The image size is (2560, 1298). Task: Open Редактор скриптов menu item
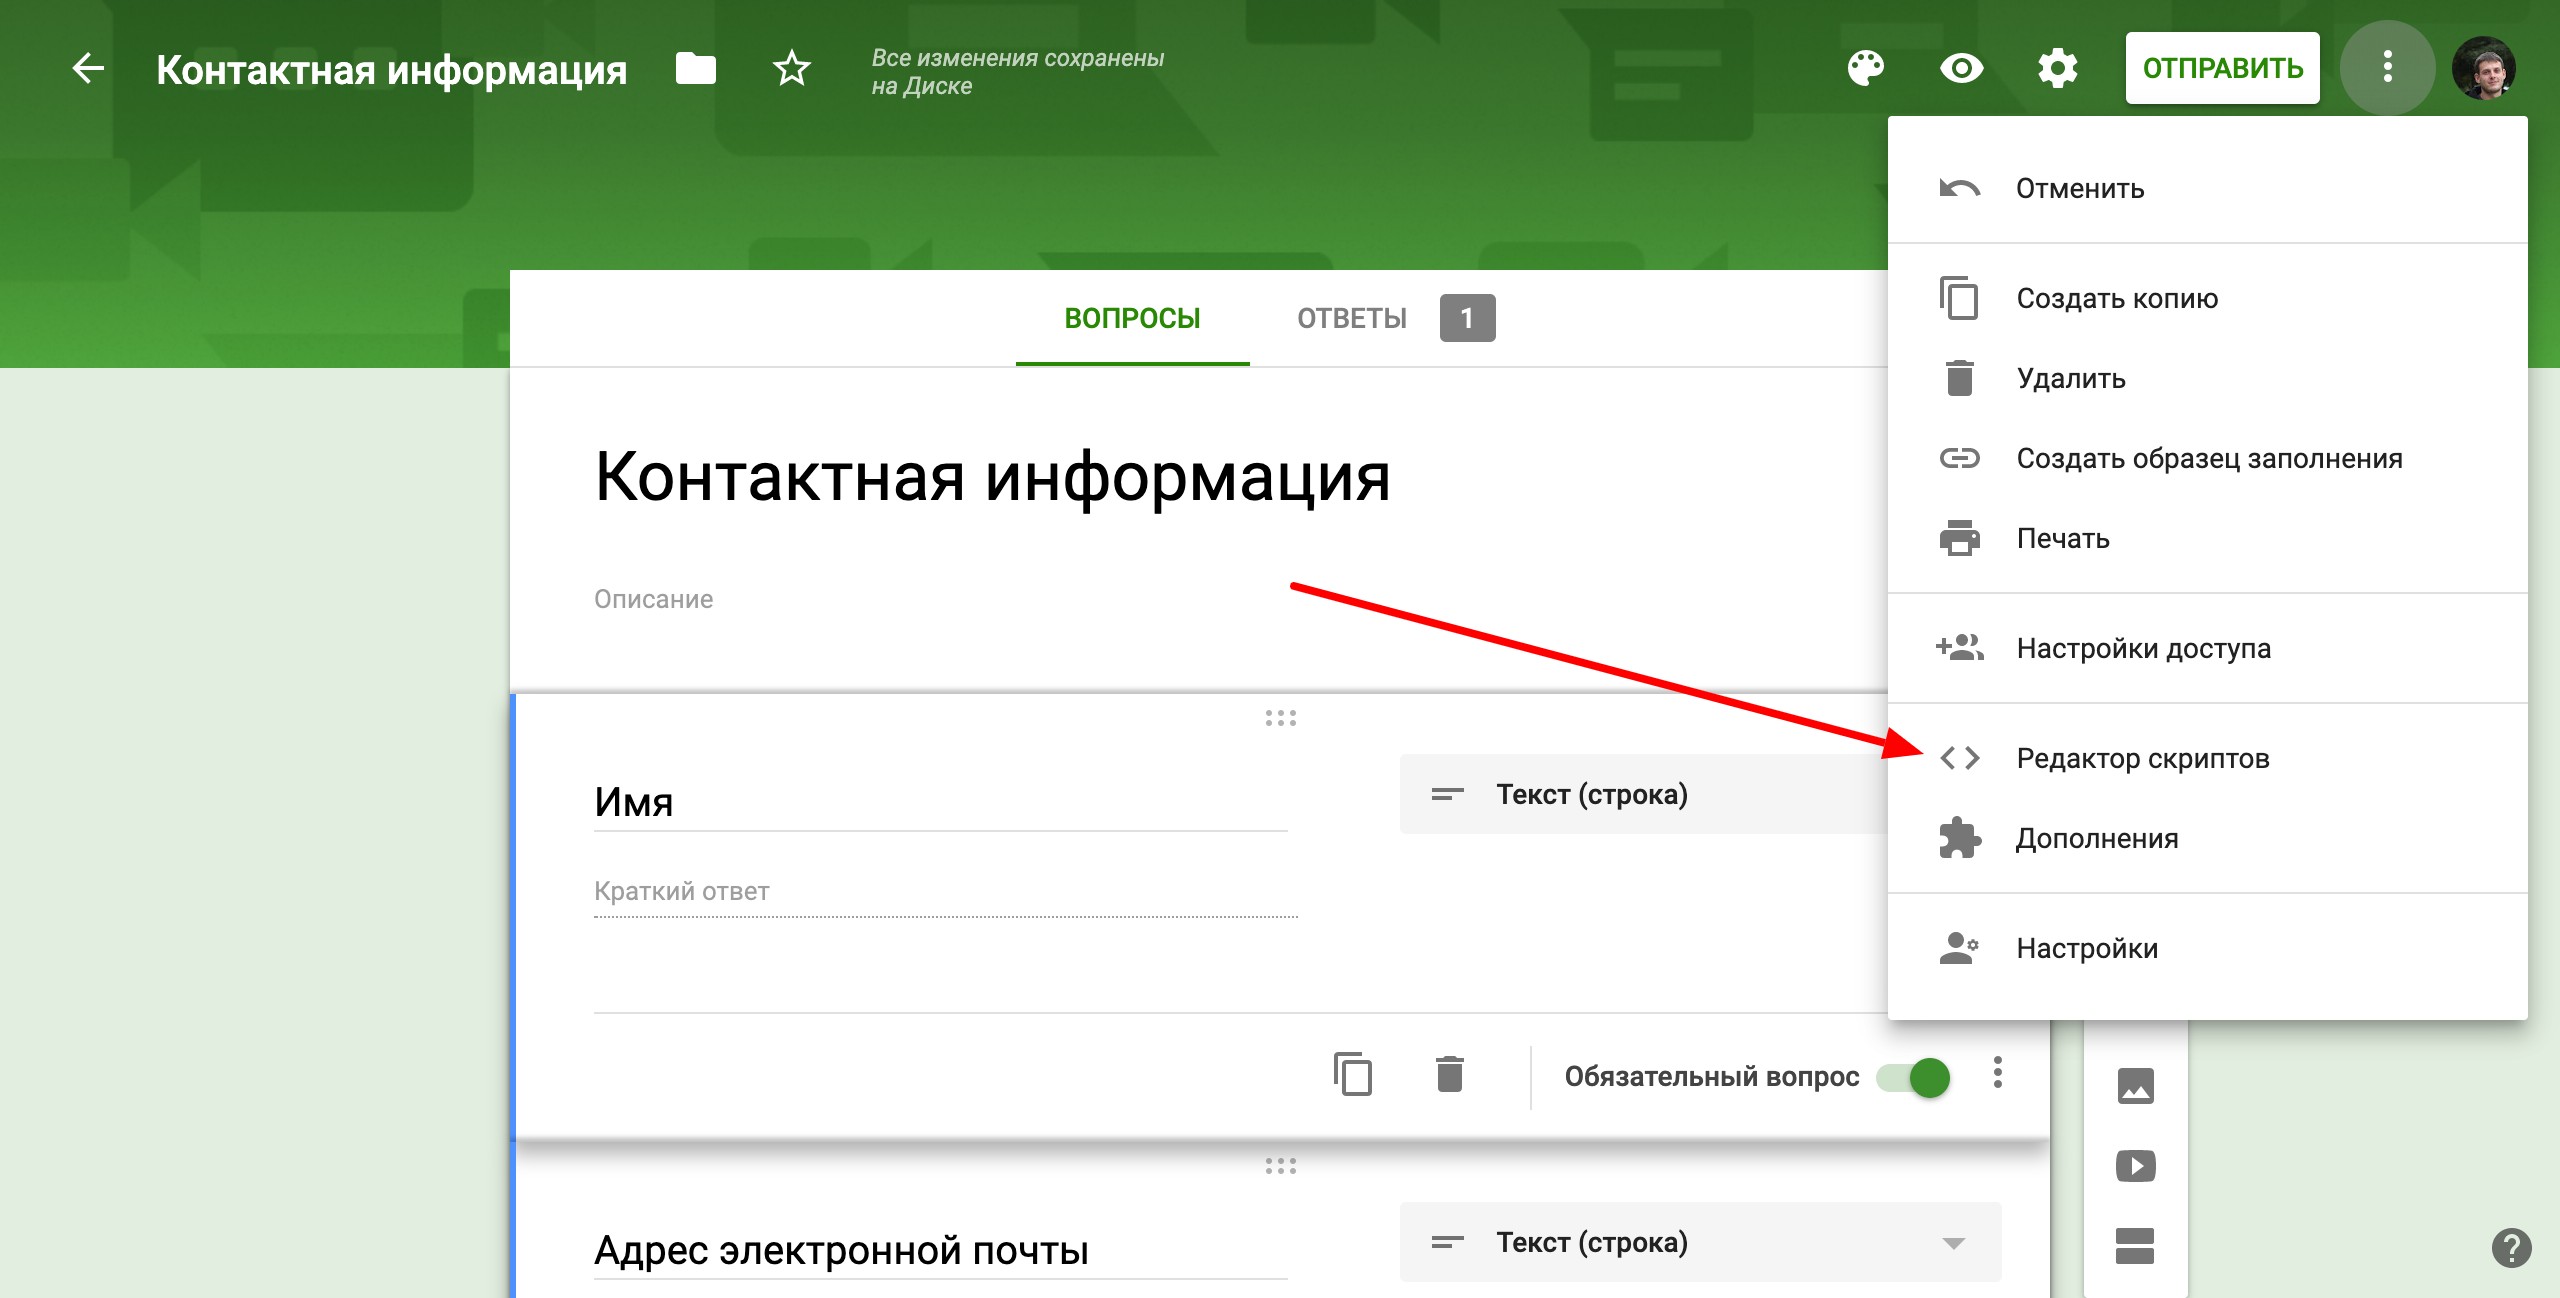click(2208, 758)
